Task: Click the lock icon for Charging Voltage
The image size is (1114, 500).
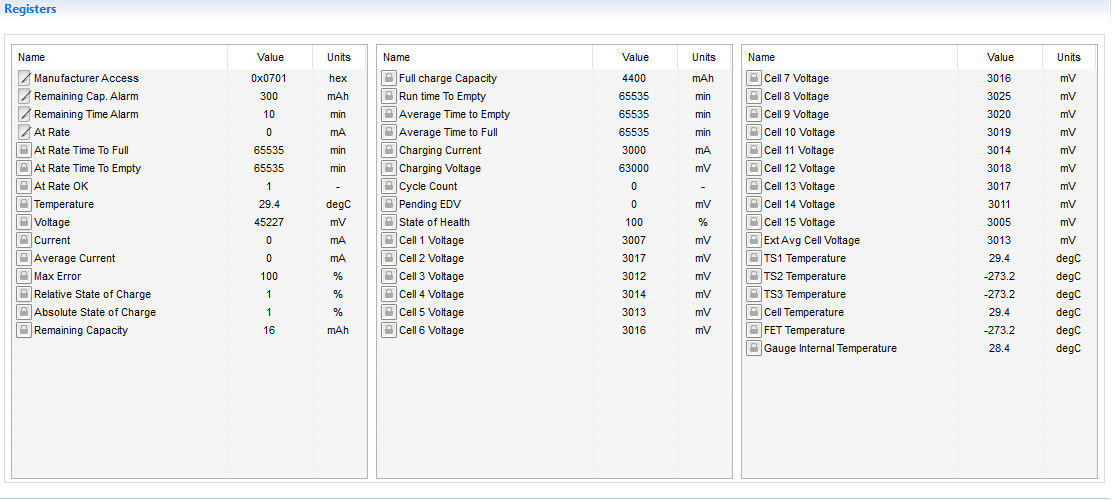Action: click(389, 168)
